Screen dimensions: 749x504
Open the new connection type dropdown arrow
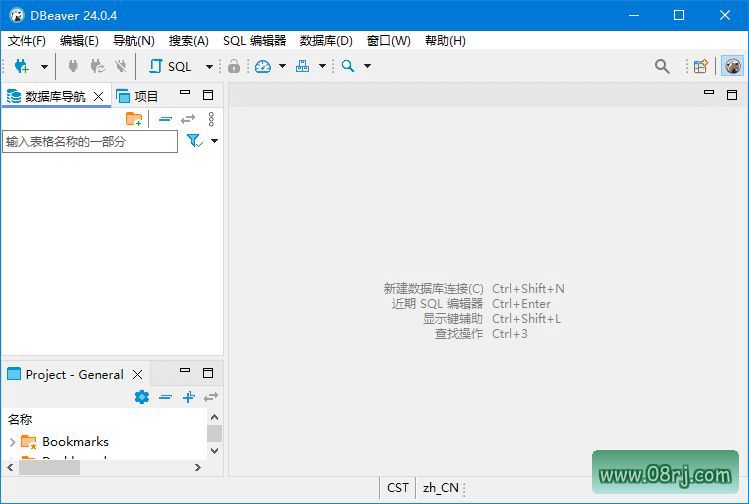pos(44,66)
